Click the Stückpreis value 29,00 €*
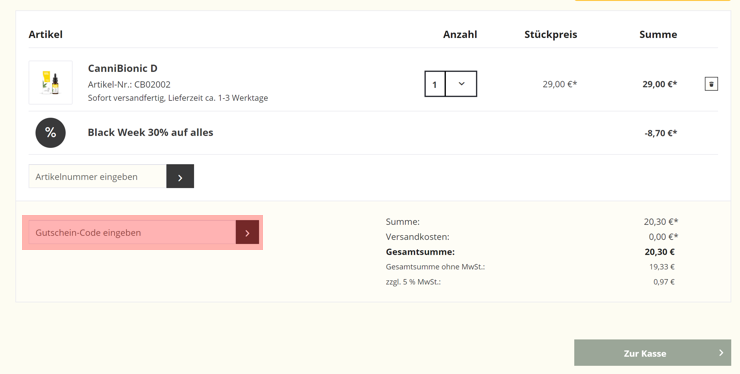The width and height of the screenshot is (740, 374). (x=560, y=85)
